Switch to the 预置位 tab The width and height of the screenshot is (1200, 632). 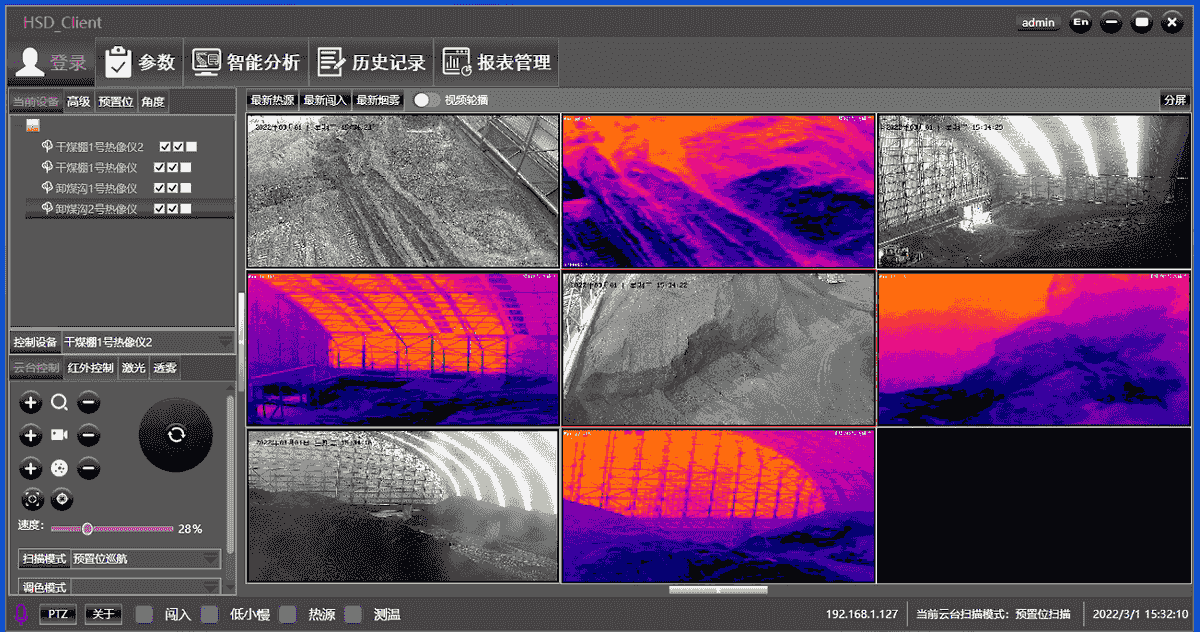tap(115, 101)
